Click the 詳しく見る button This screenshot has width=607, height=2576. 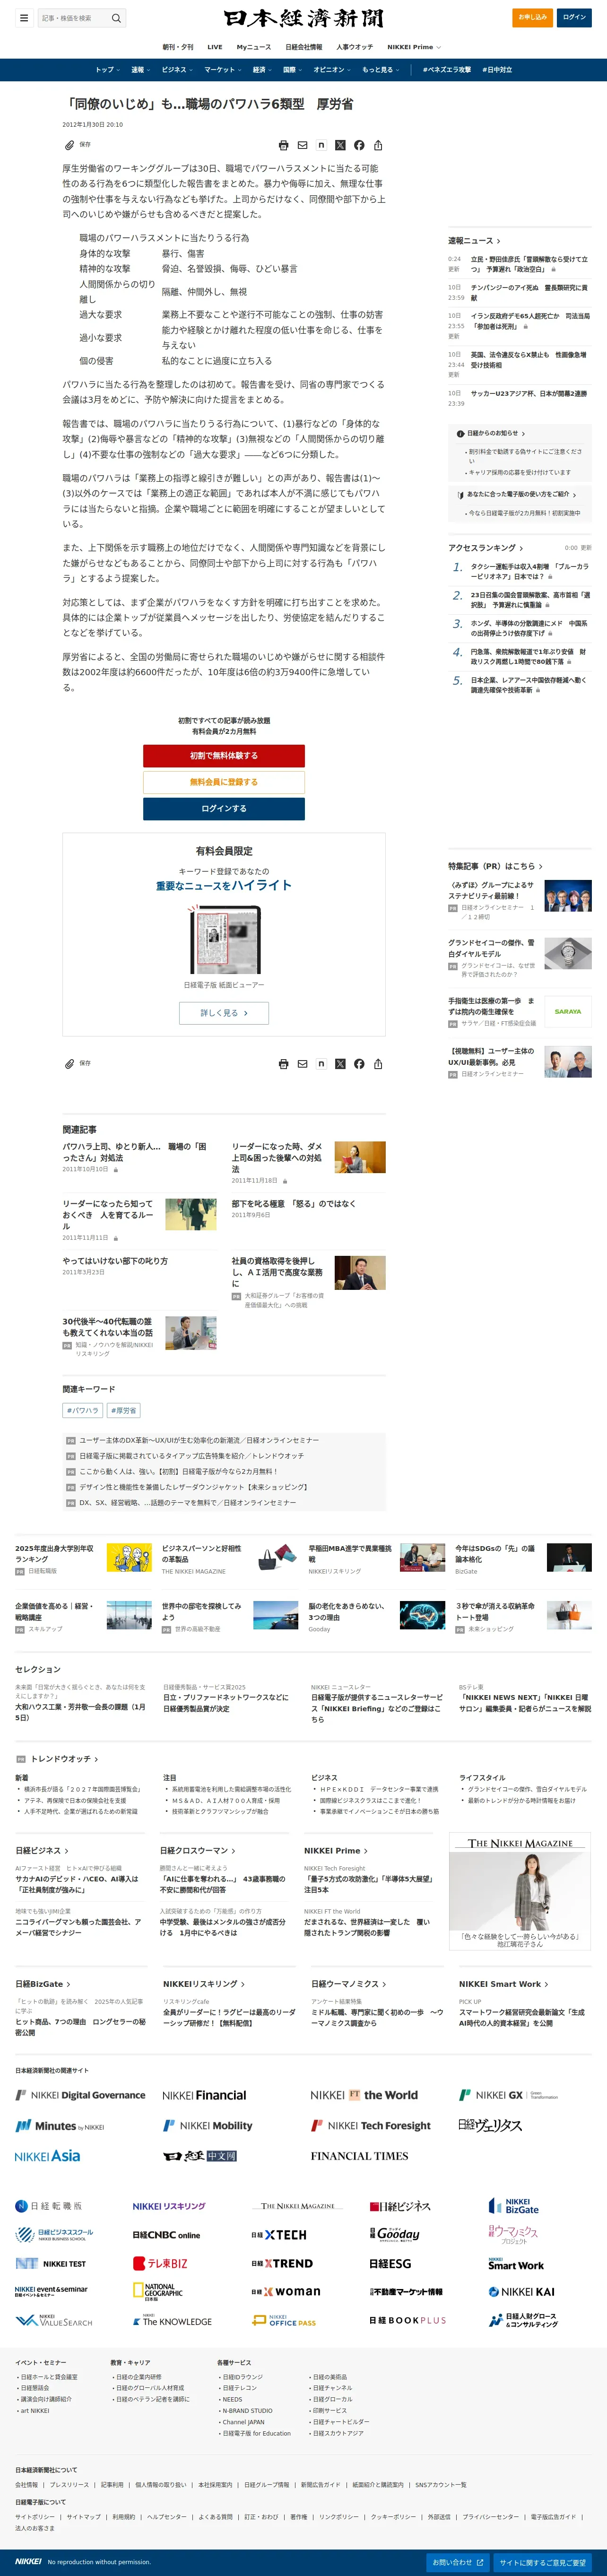pyautogui.click(x=224, y=1013)
